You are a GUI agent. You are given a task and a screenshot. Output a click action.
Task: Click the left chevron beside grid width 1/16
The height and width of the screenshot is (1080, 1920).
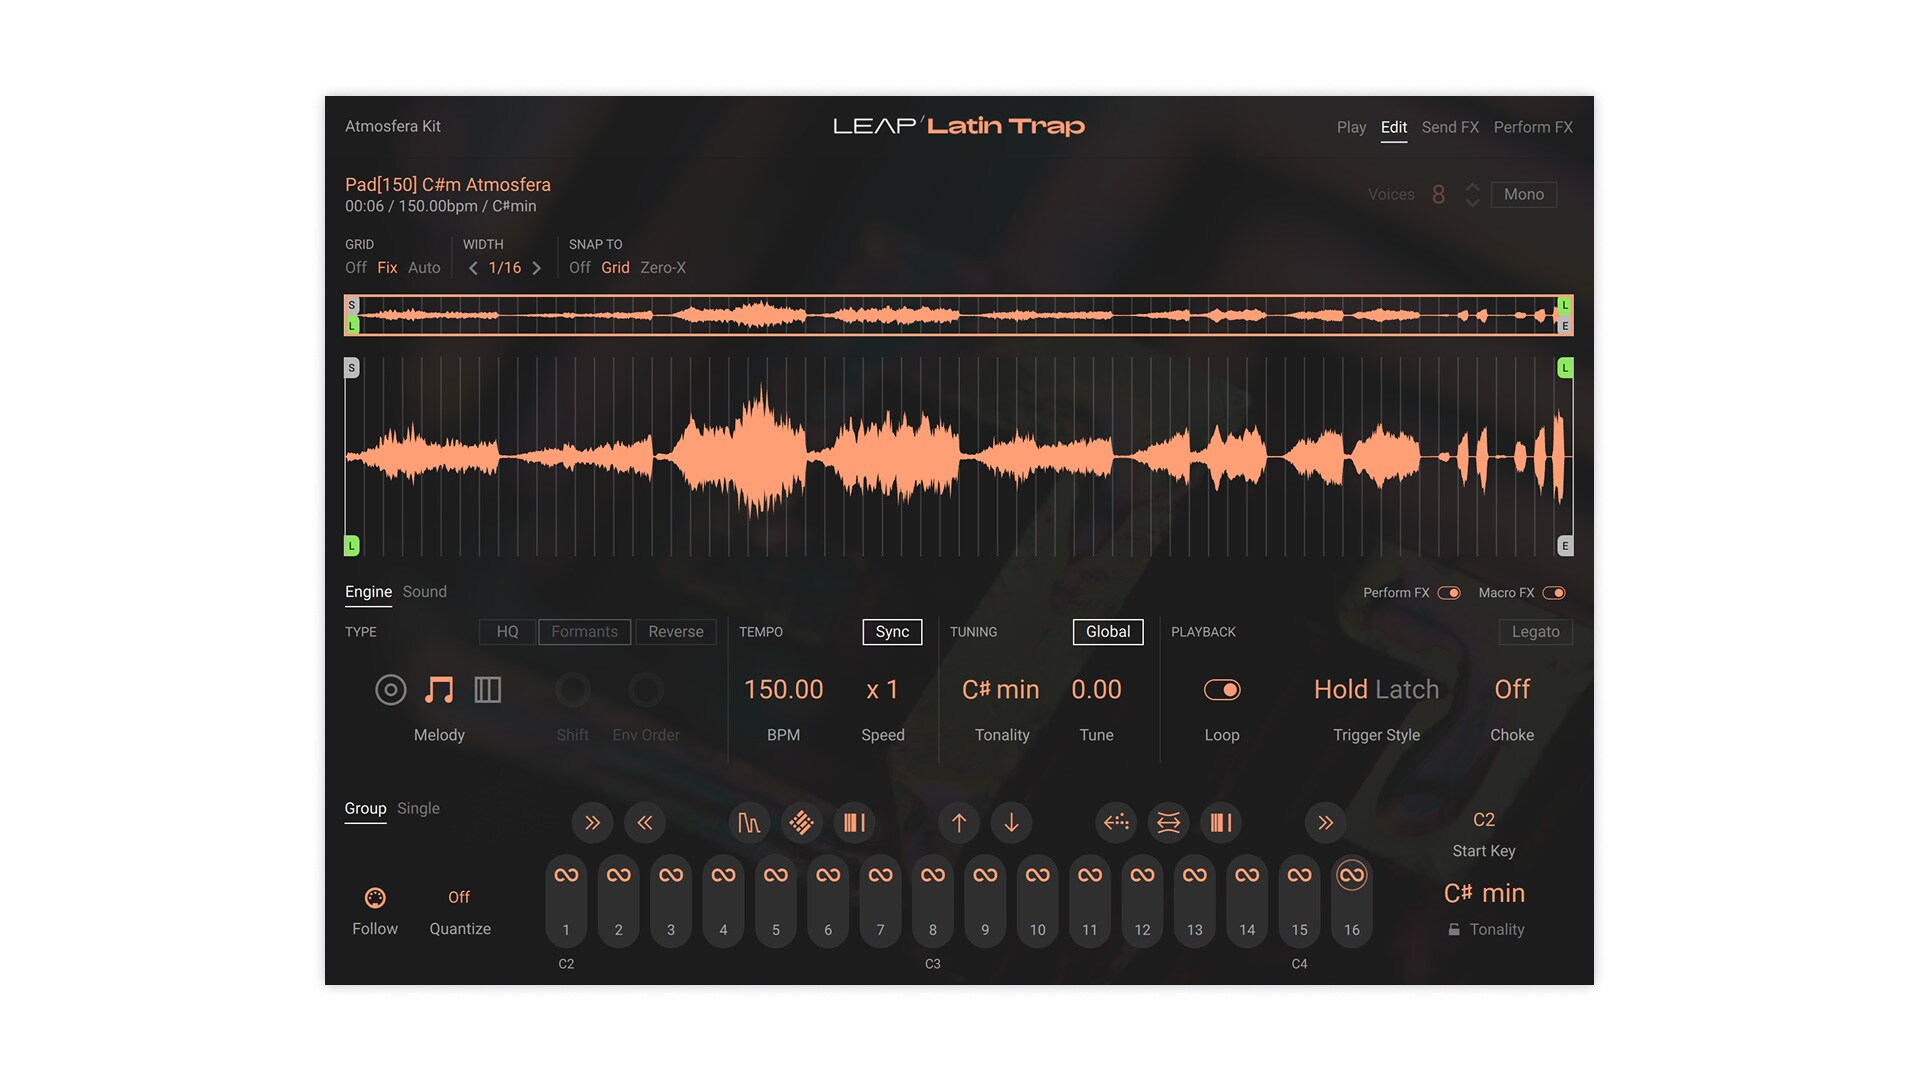[x=473, y=268]
